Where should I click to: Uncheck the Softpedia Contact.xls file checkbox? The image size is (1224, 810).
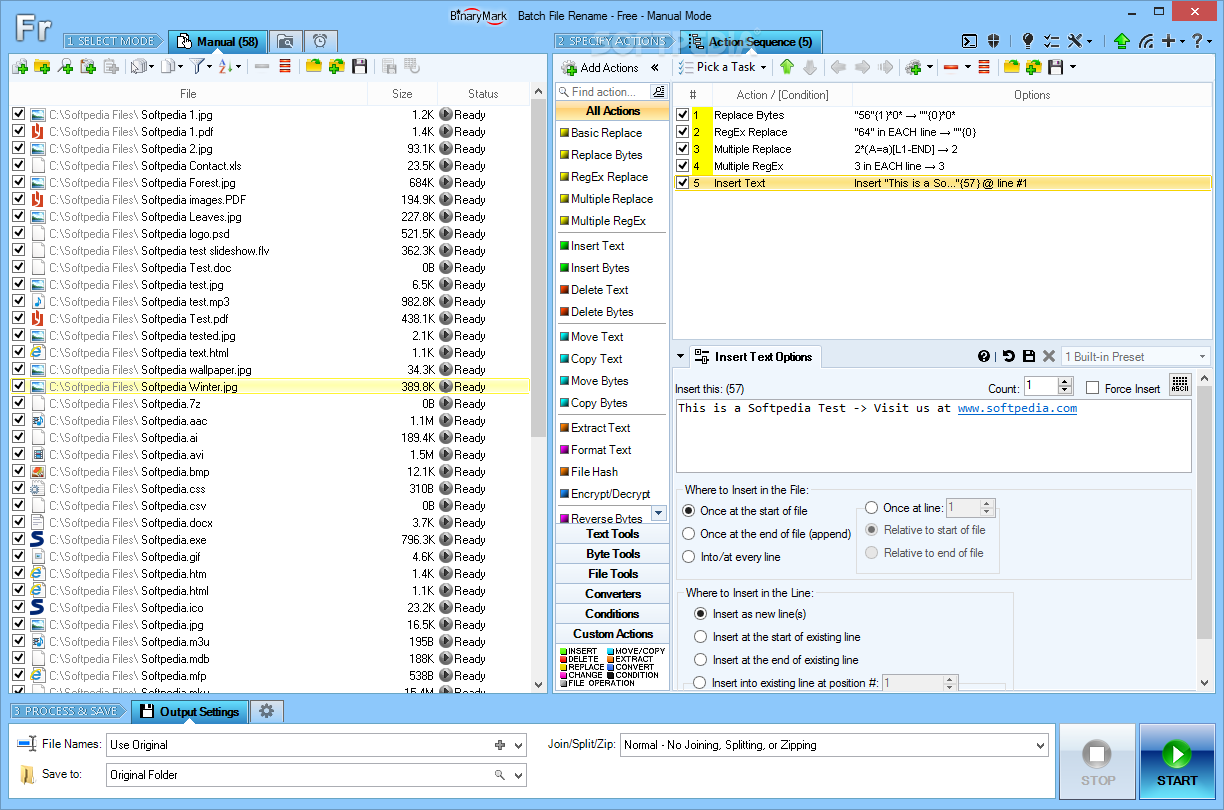coord(18,165)
